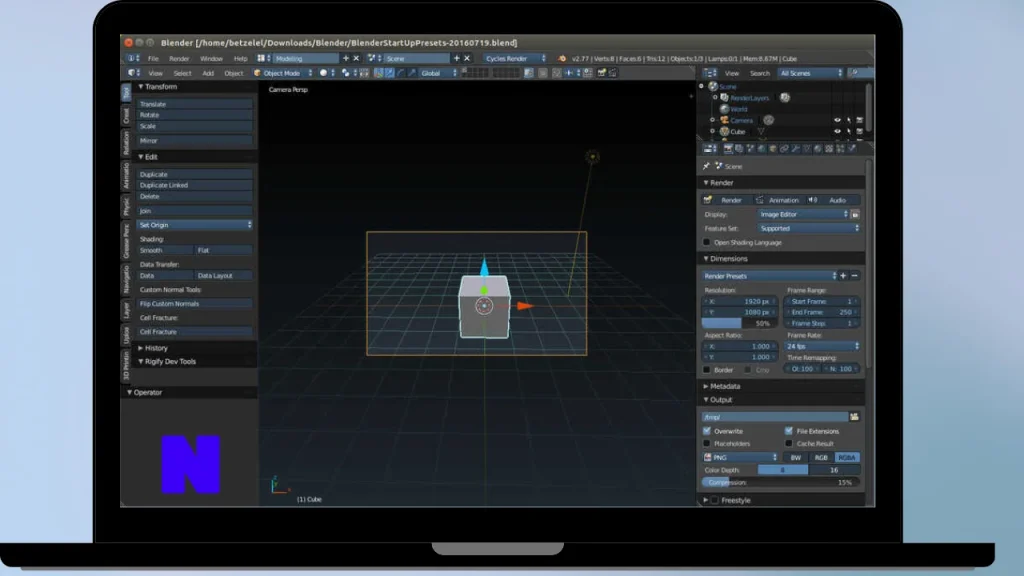Open the Global orientation dropdown
The height and width of the screenshot is (576, 1024).
pyautogui.click(x=438, y=73)
